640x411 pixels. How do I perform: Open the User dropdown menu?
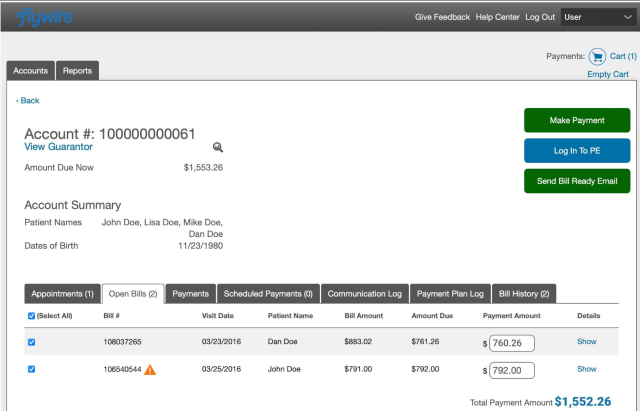tap(593, 17)
